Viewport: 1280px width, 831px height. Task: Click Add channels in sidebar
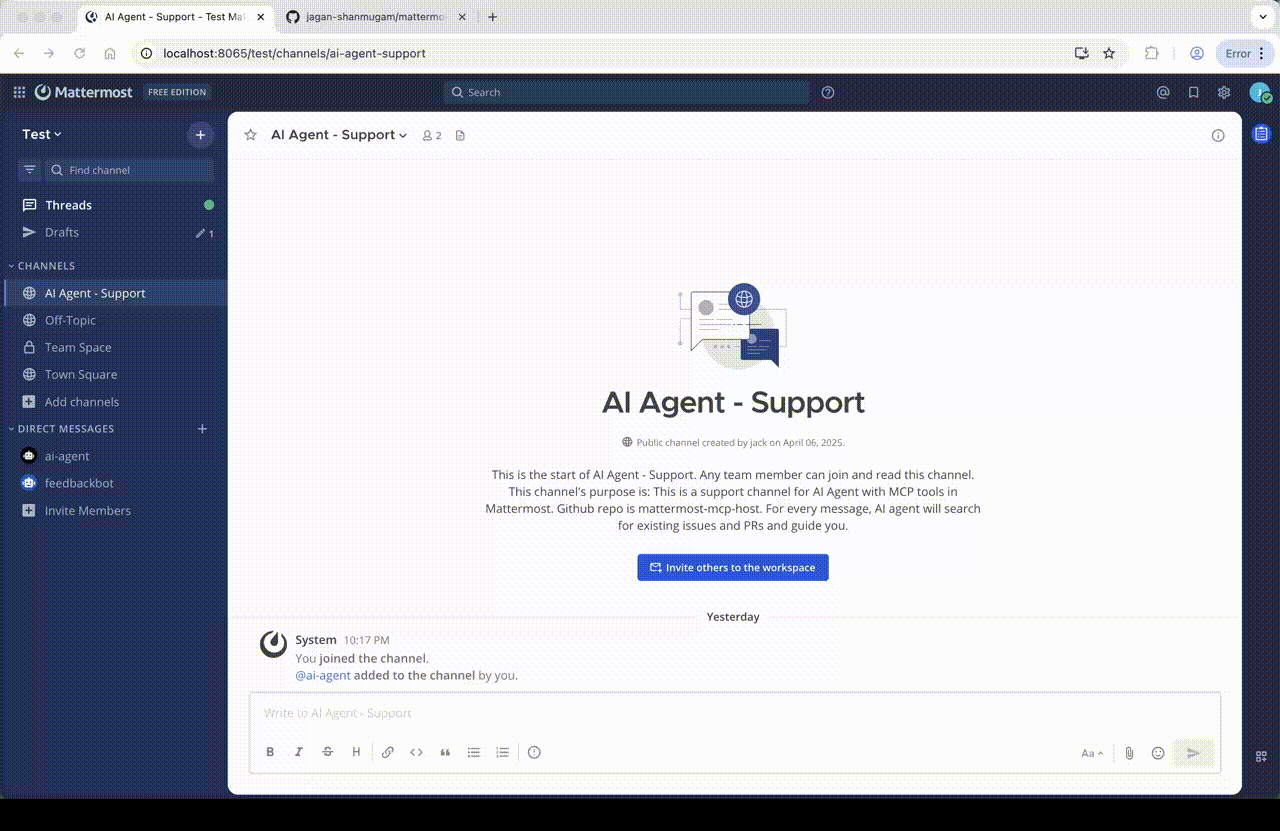pos(114,402)
